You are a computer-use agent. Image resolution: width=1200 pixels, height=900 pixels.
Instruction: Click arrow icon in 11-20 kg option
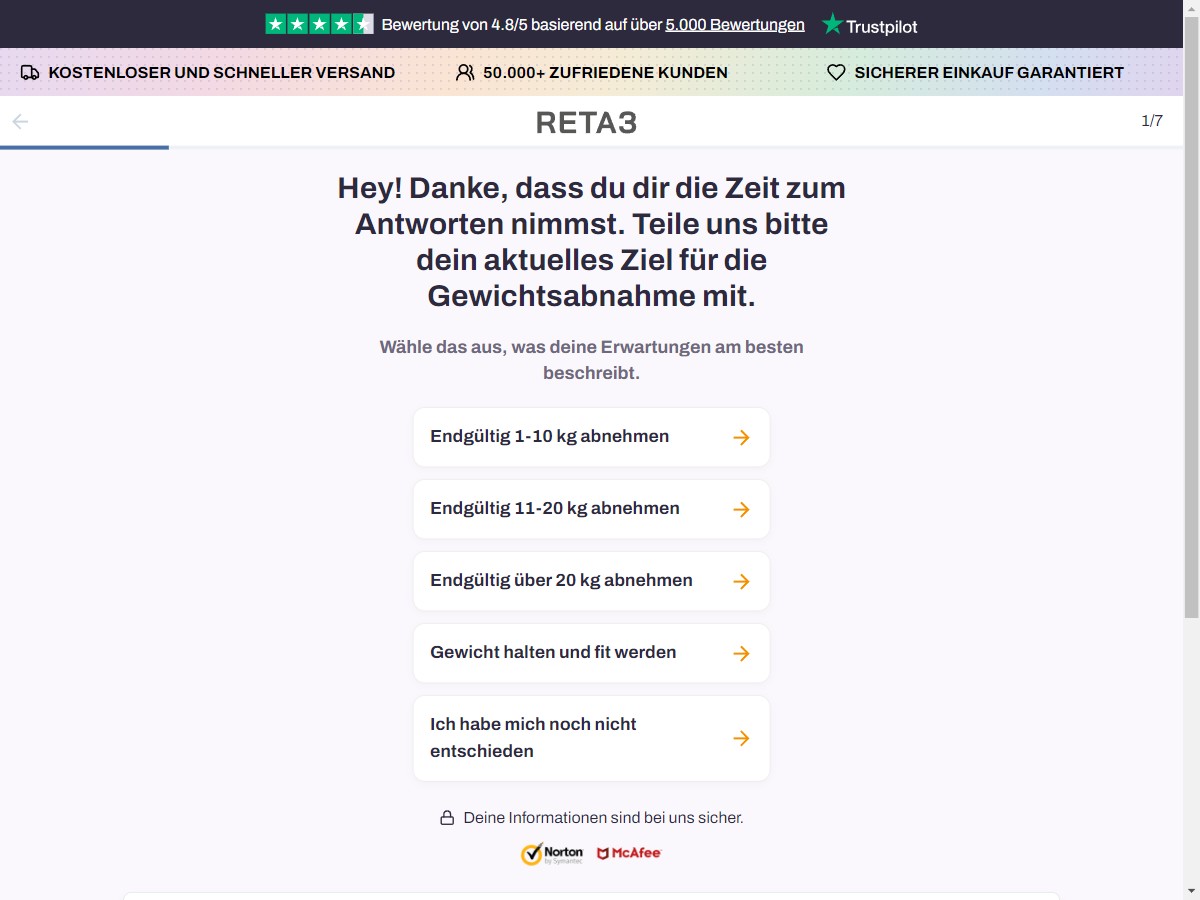pos(741,509)
